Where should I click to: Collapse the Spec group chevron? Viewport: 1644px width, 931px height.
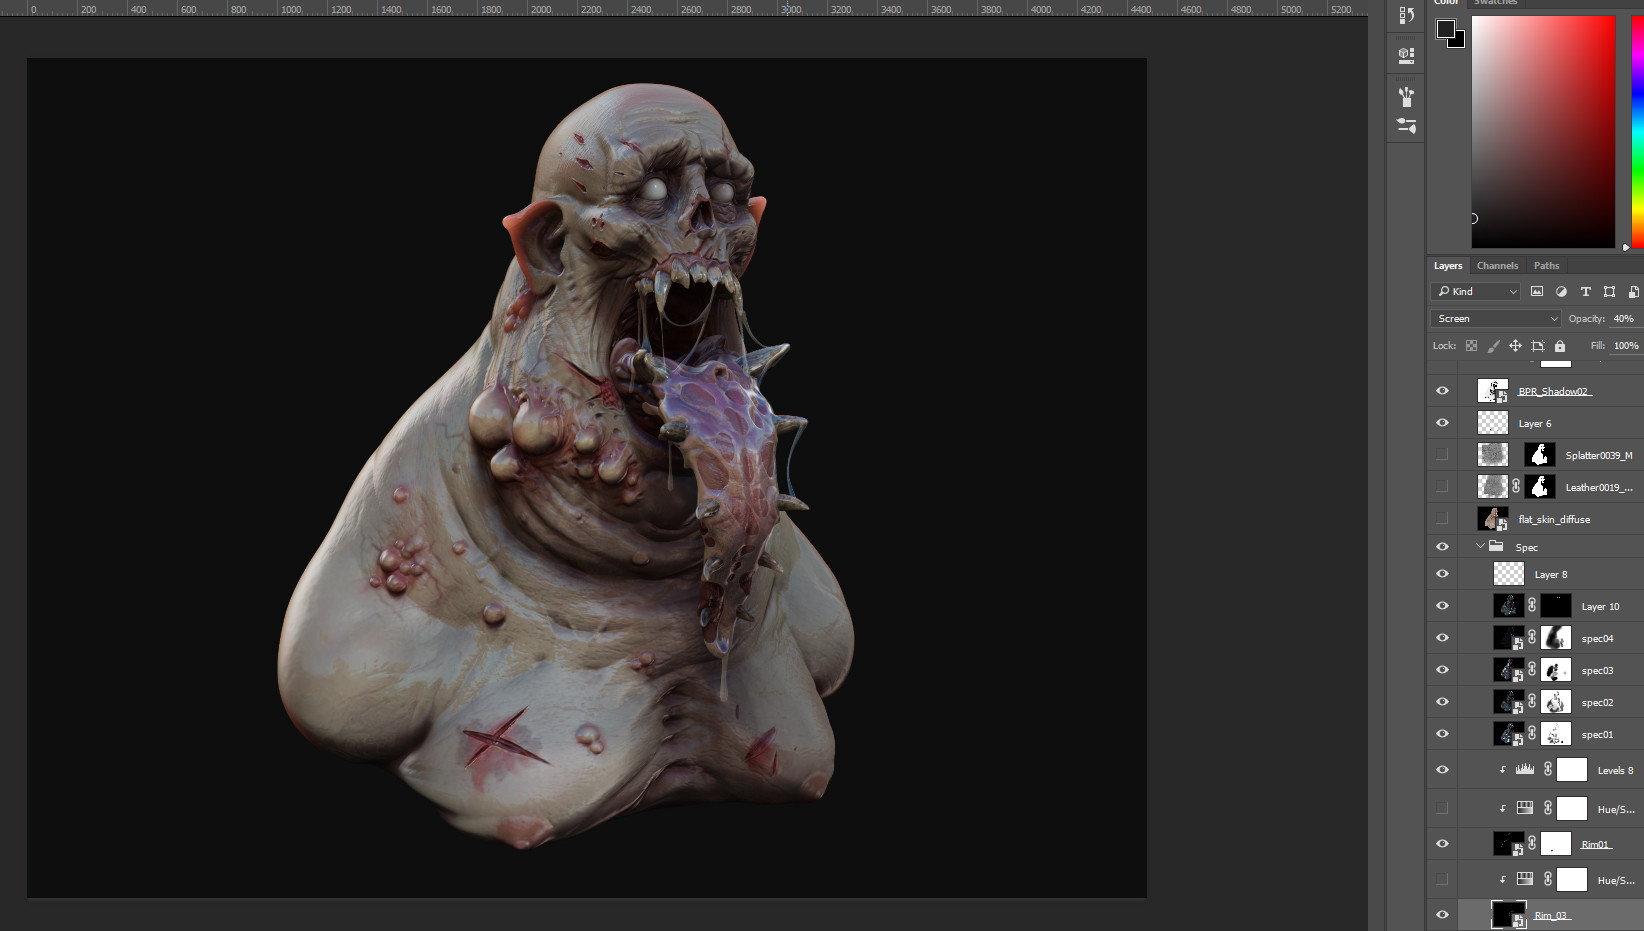pyautogui.click(x=1480, y=546)
